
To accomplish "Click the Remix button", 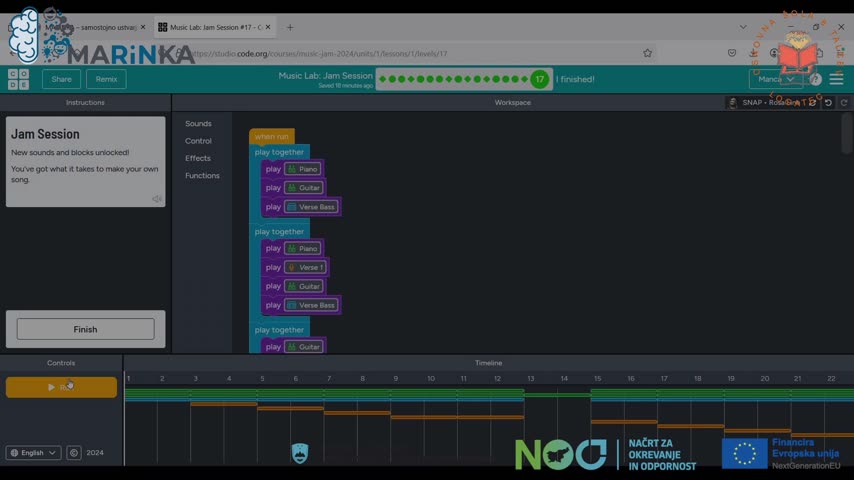I will 106,79.
